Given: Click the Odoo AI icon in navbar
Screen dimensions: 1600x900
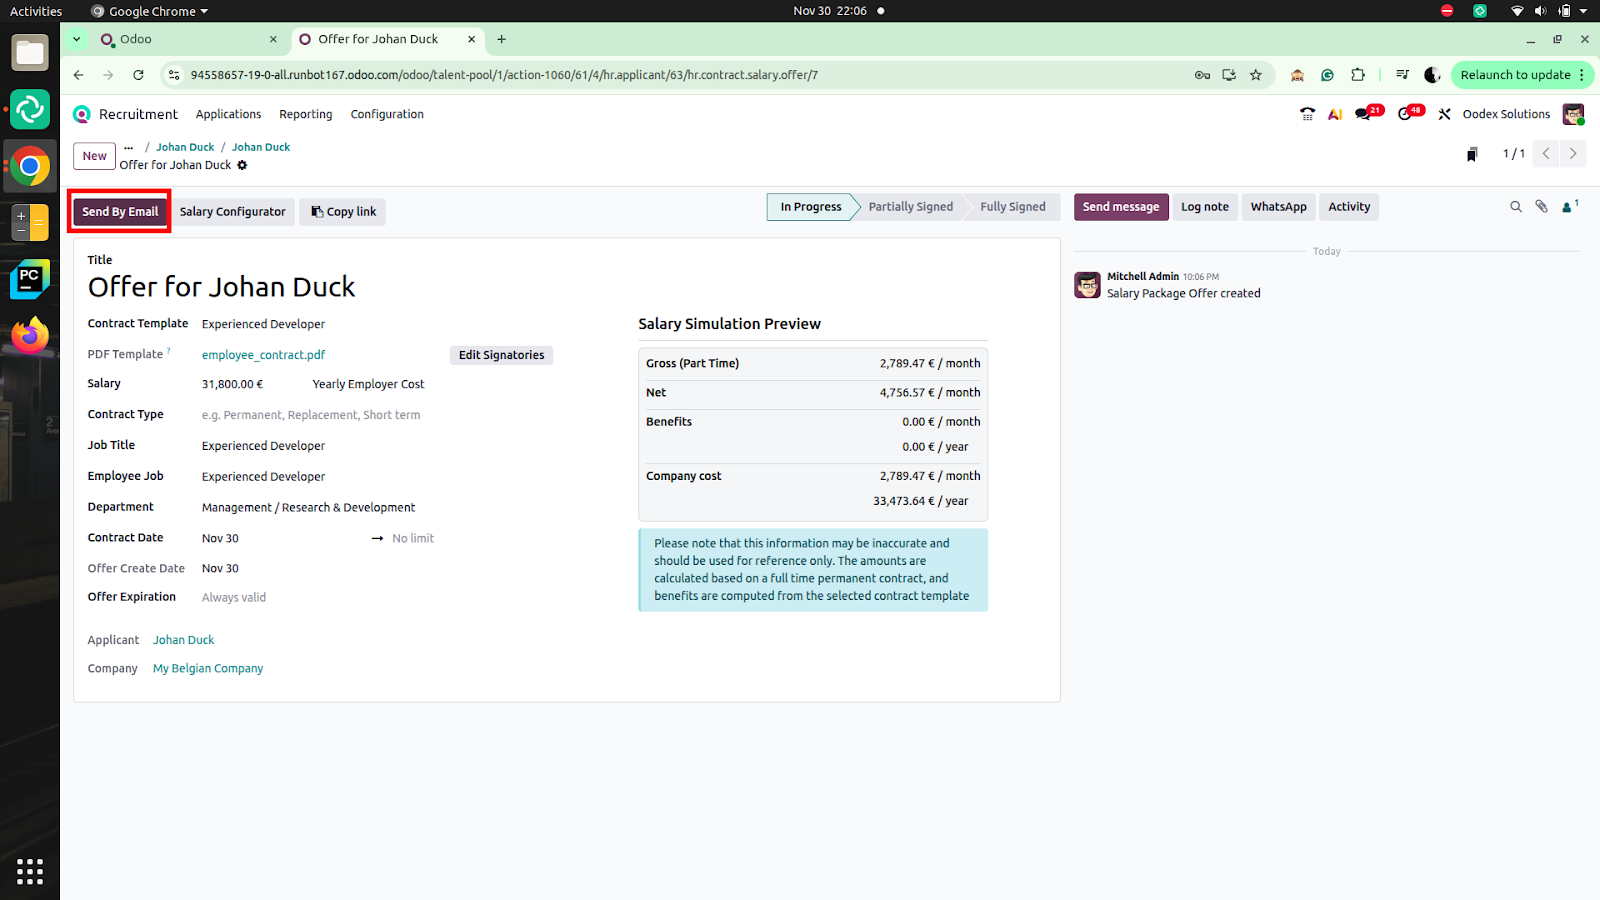Looking at the screenshot, I should coord(1335,114).
